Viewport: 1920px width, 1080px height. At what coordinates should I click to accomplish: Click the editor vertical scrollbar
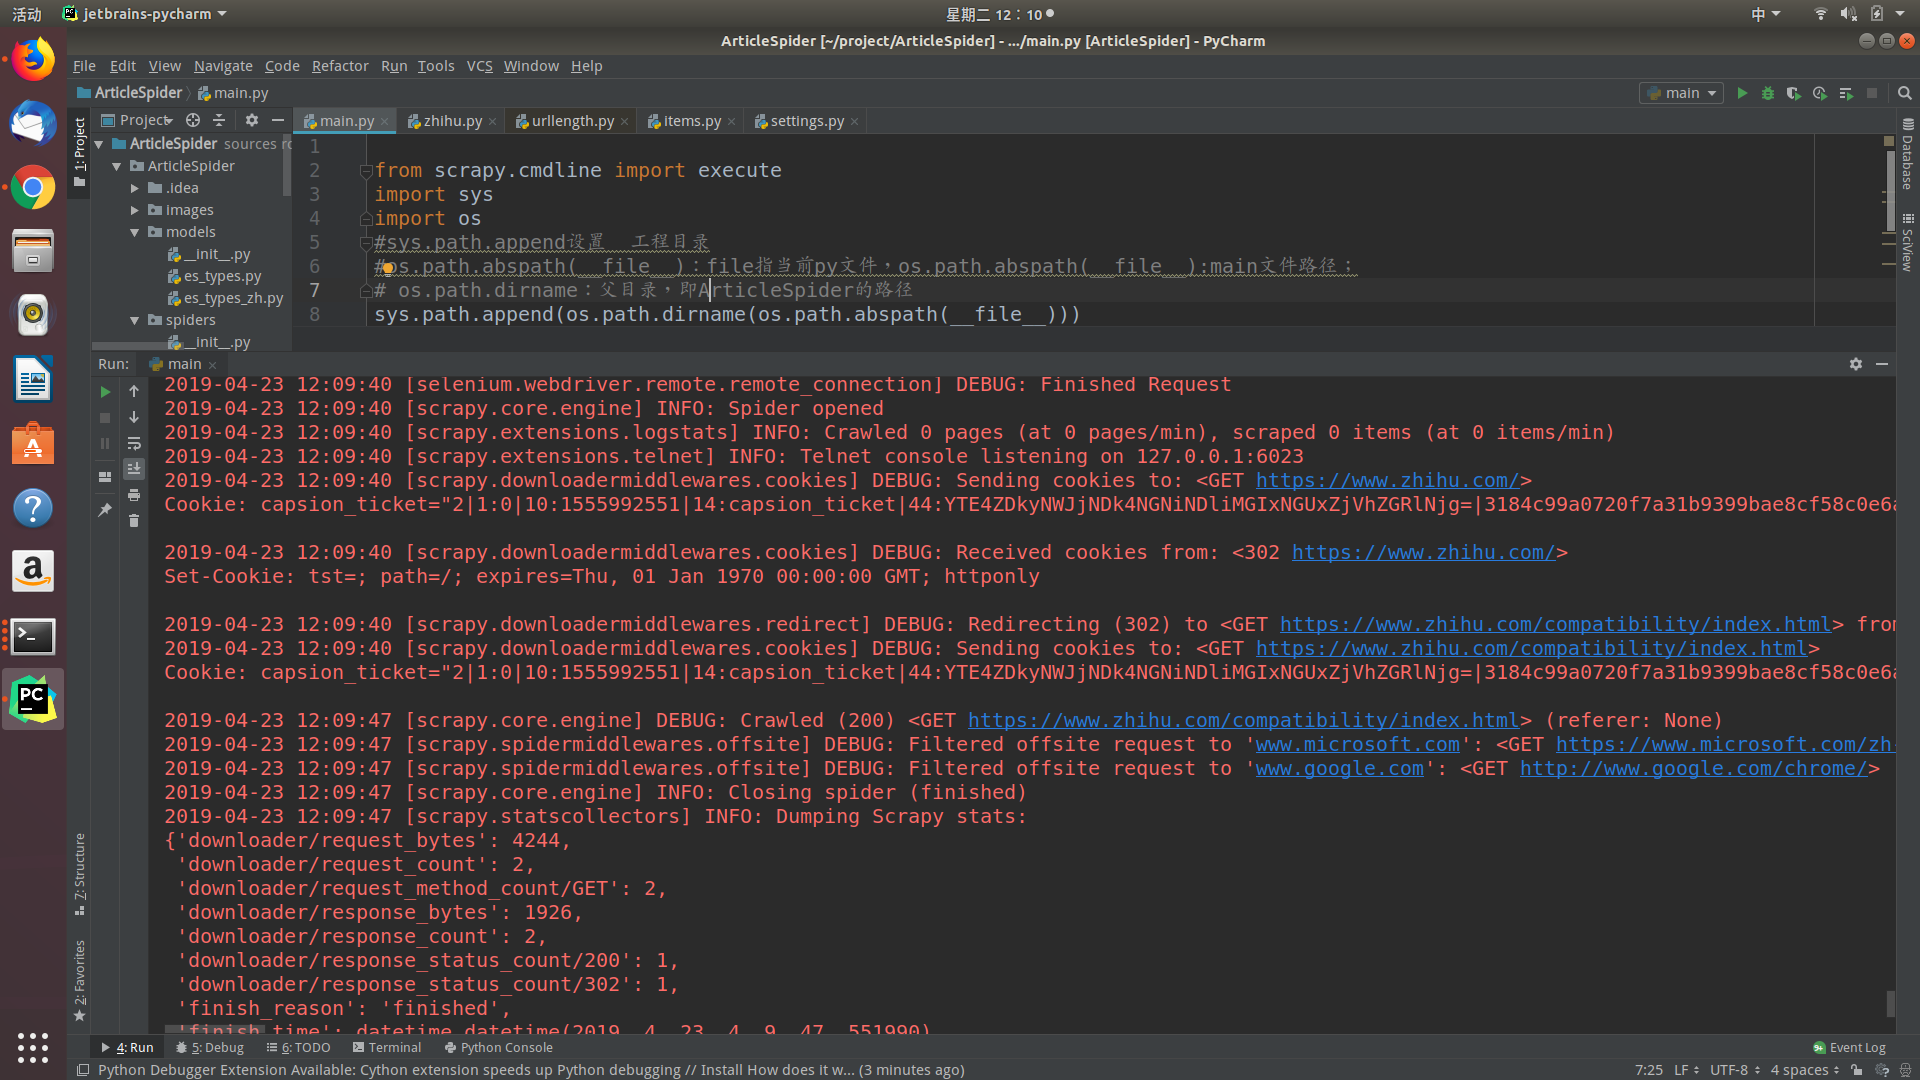[x=1889, y=190]
